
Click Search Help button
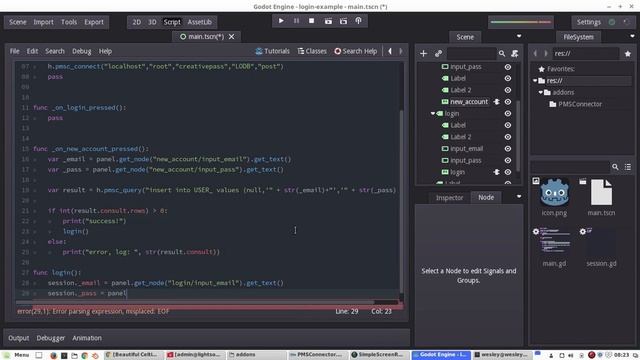[356, 51]
